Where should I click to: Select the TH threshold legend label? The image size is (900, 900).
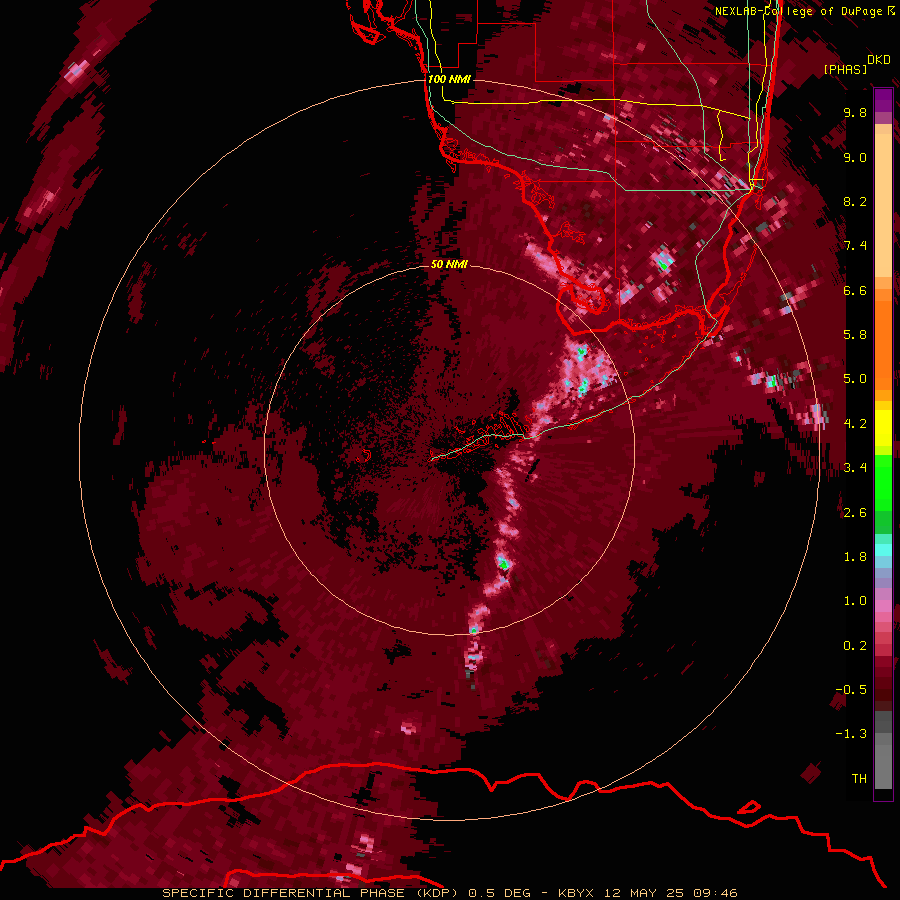859,779
